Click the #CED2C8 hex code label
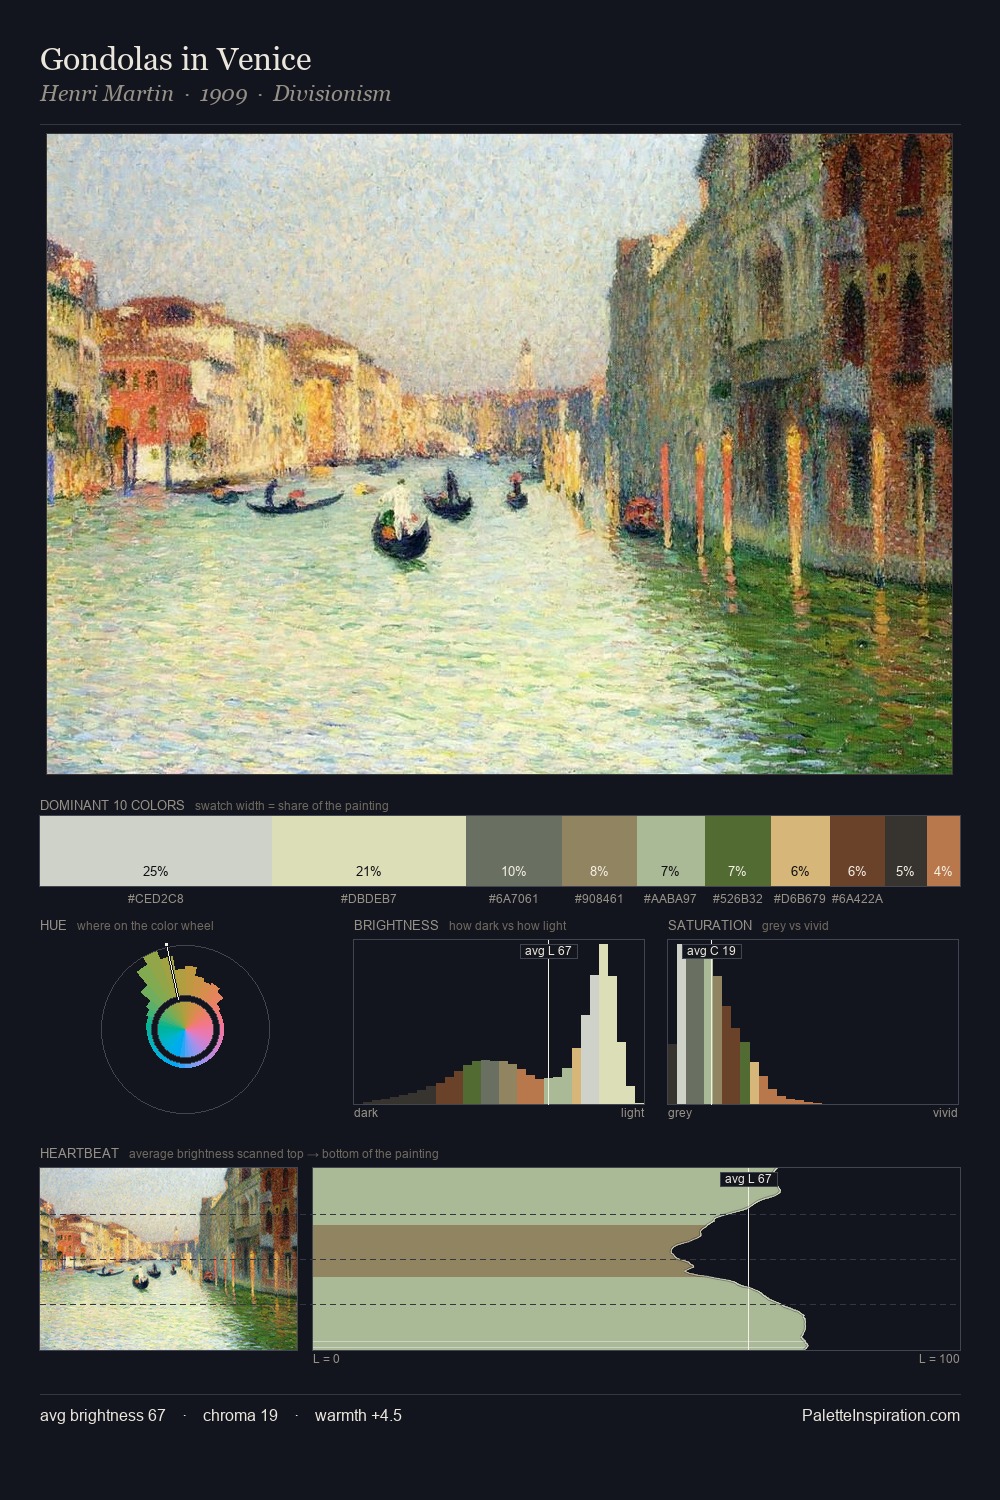 tap(156, 899)
